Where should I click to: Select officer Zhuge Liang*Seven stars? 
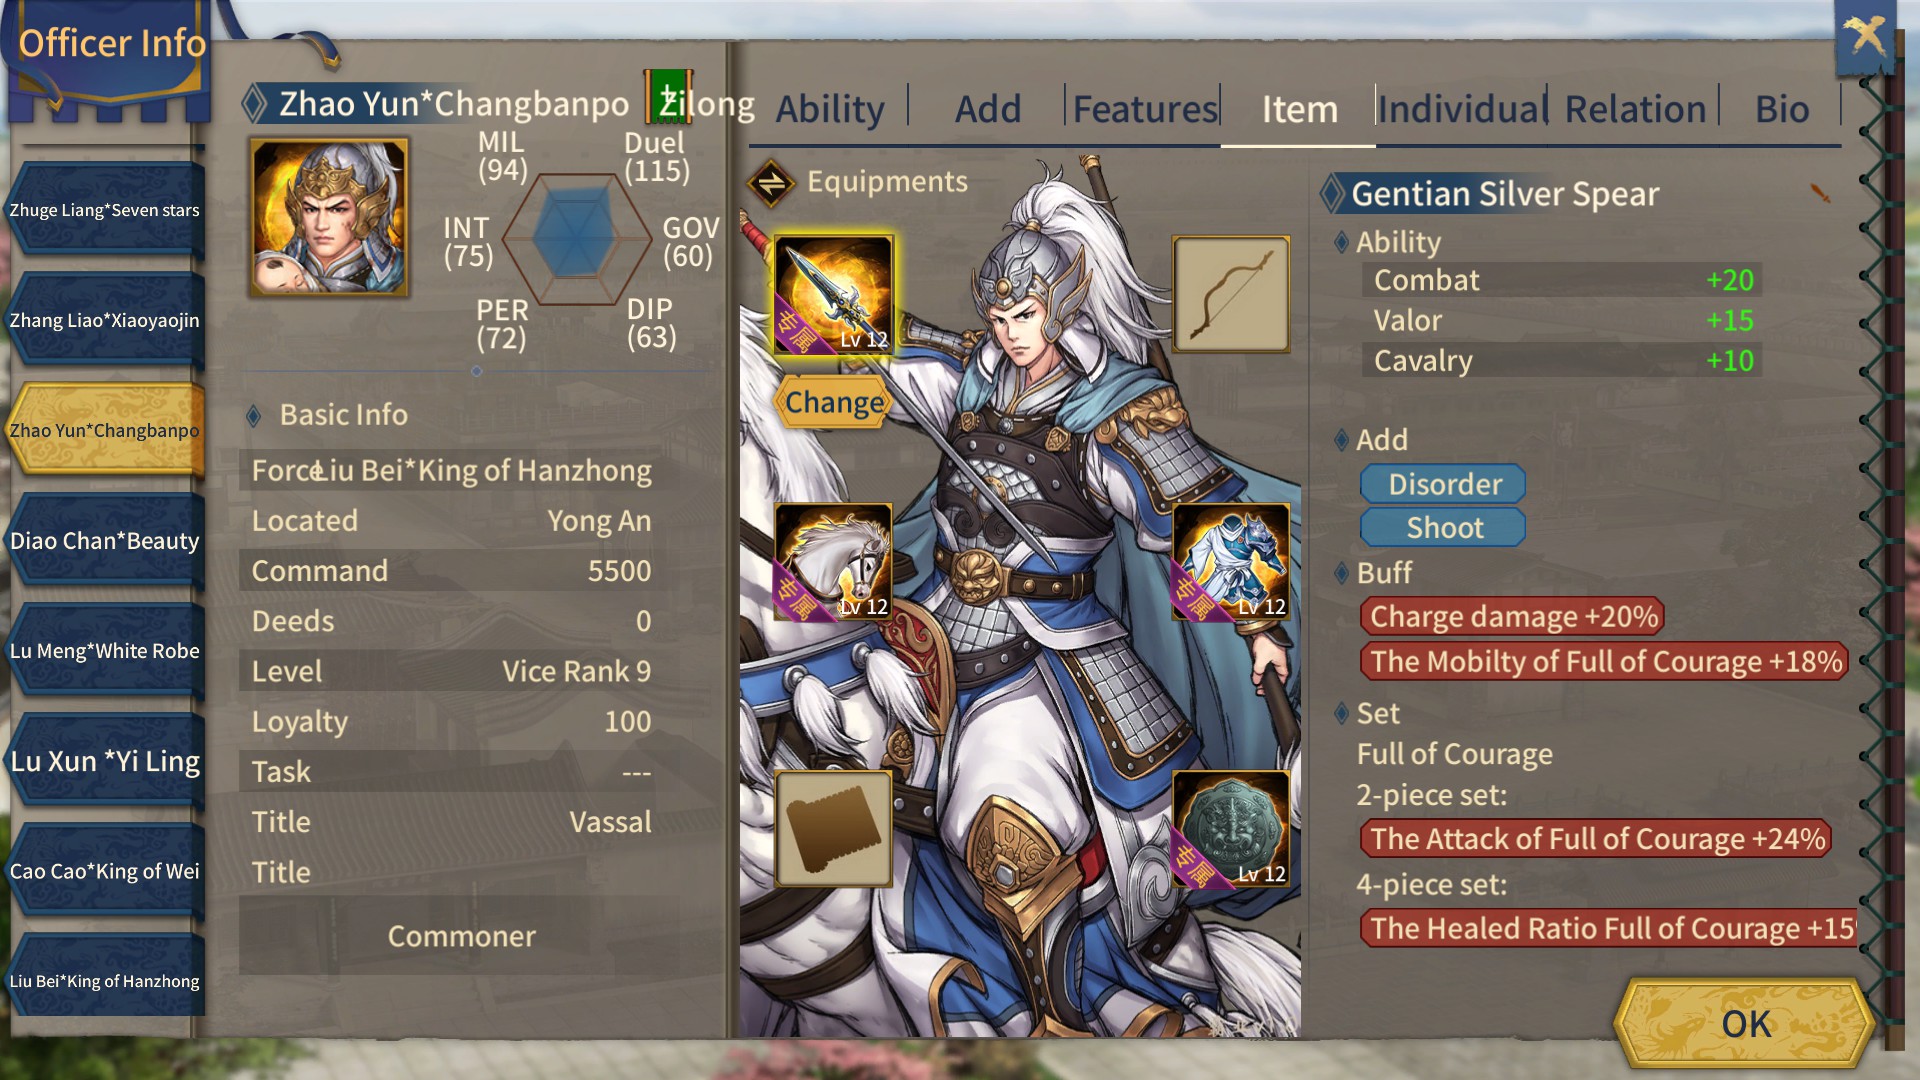(105, 211)
